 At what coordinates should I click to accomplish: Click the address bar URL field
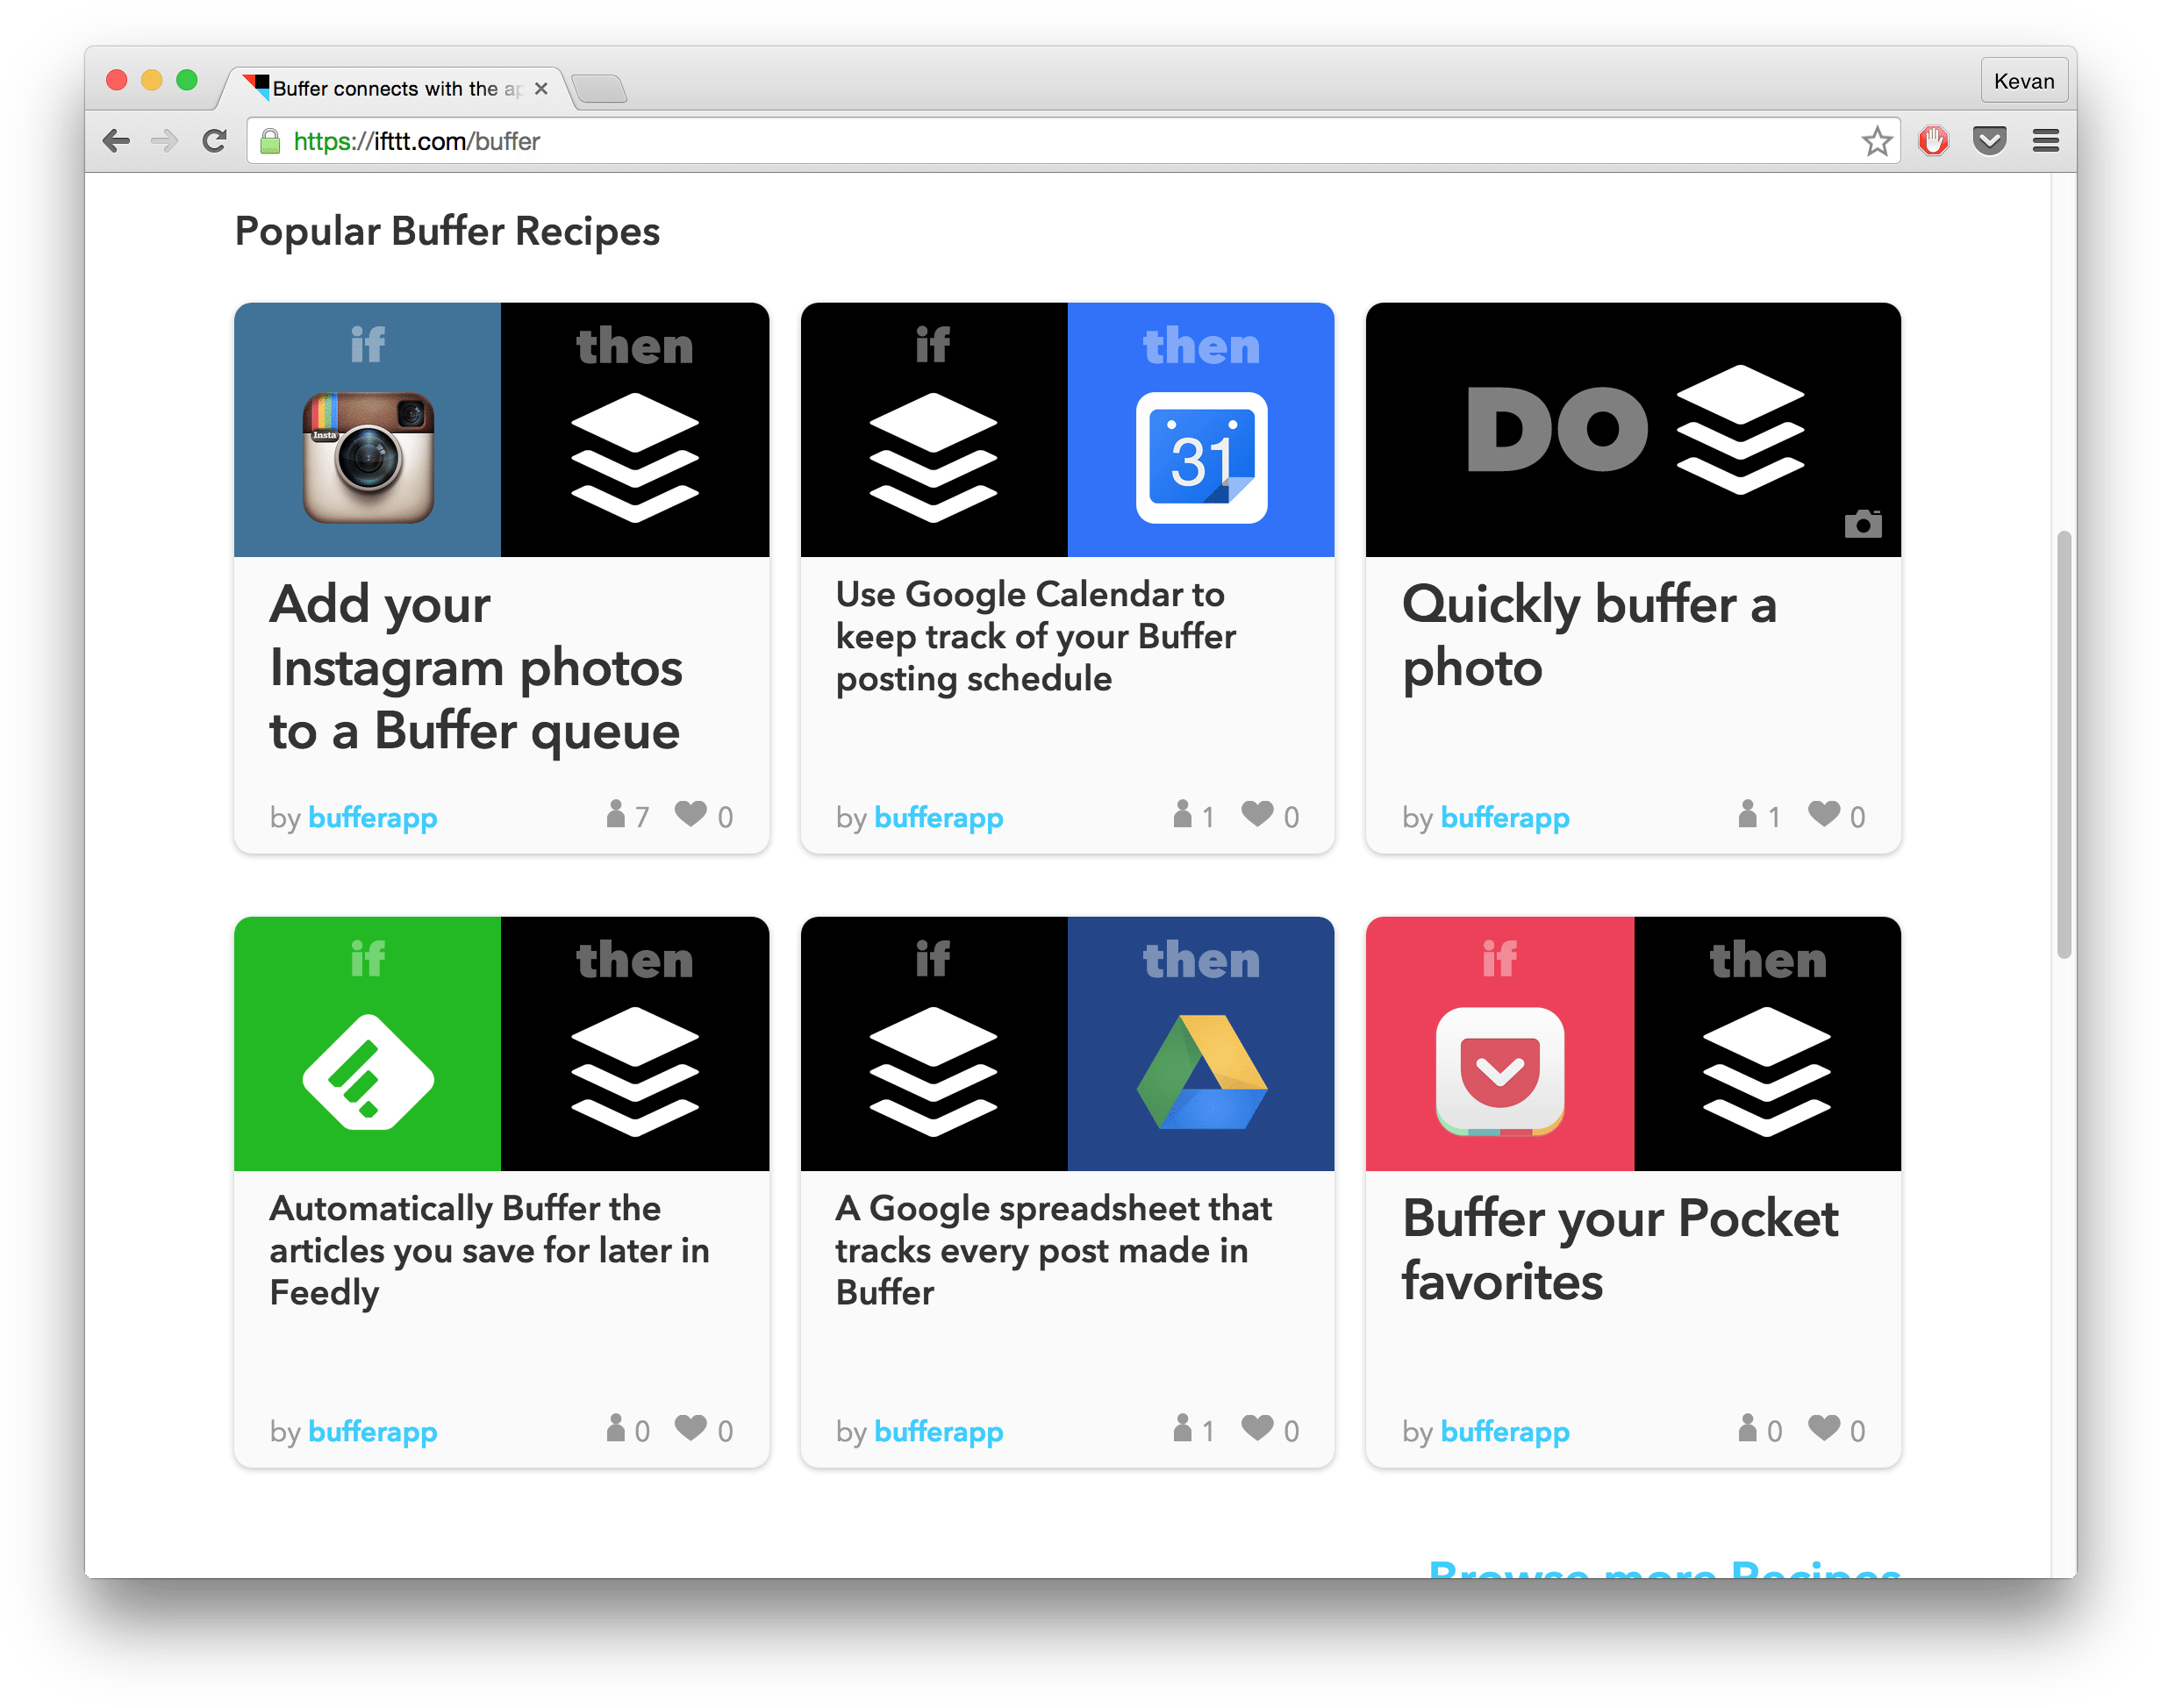pyautogui.click(x=700, y=141)
